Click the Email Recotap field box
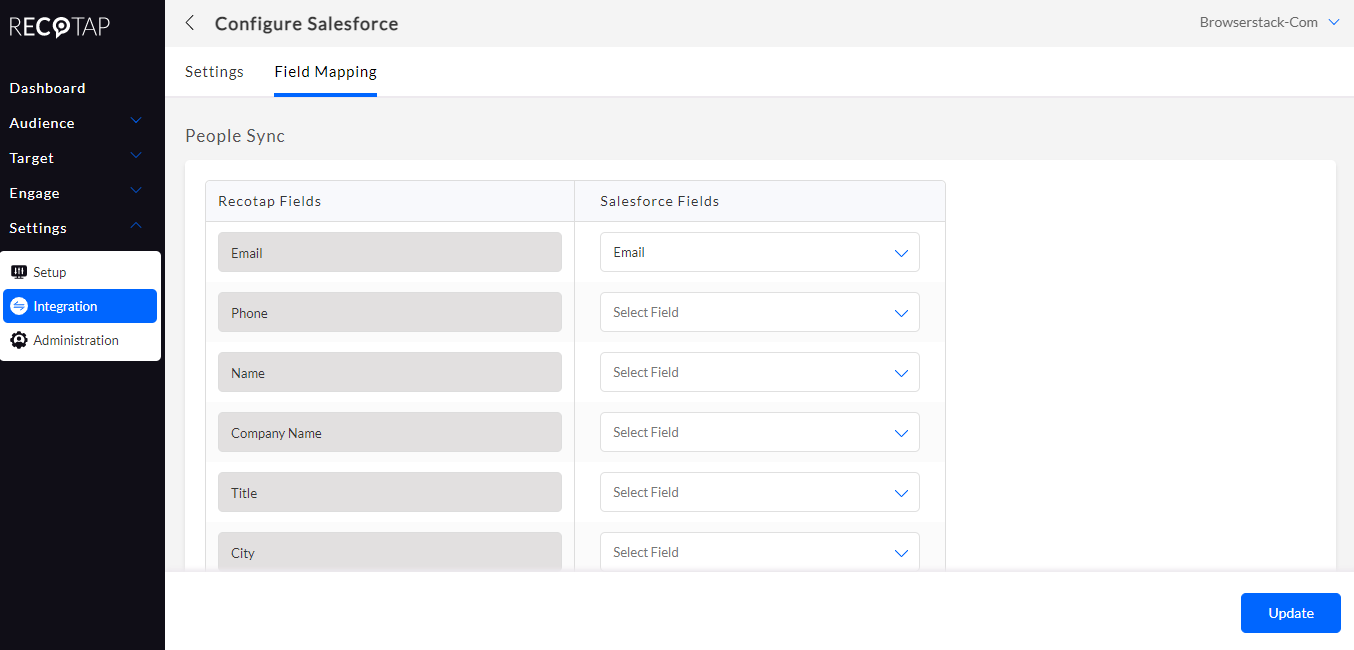1354x650 pixels. (390, 252)
